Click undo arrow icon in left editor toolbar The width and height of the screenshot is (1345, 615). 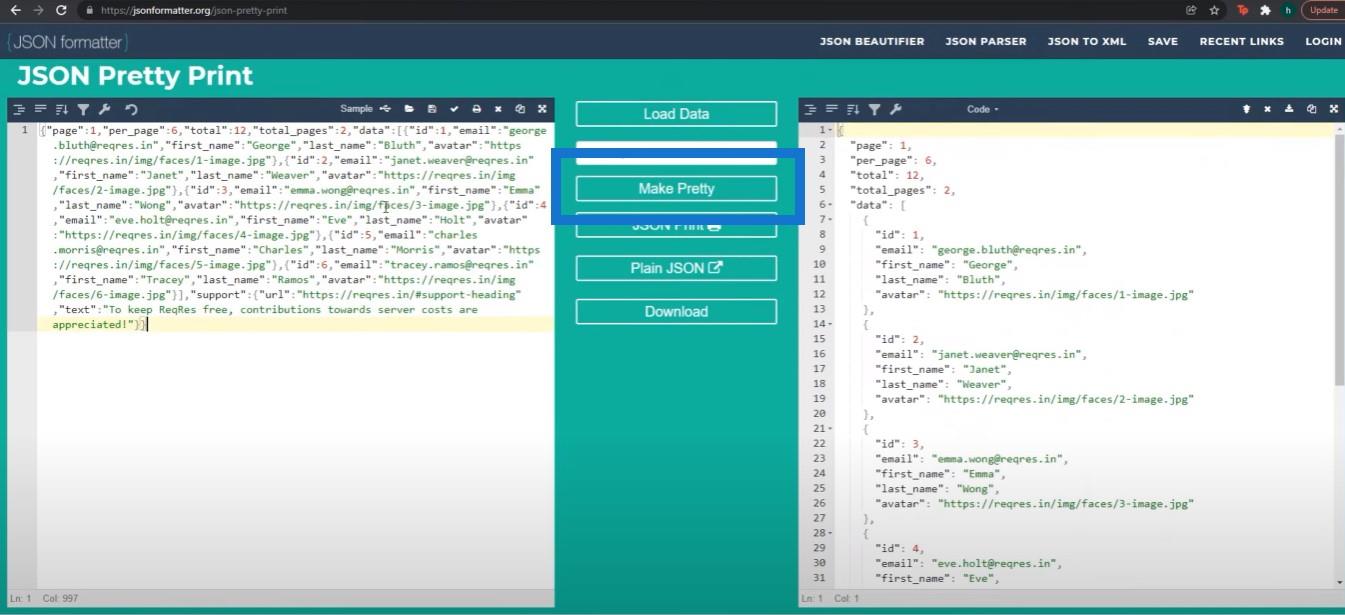(131, 109)
